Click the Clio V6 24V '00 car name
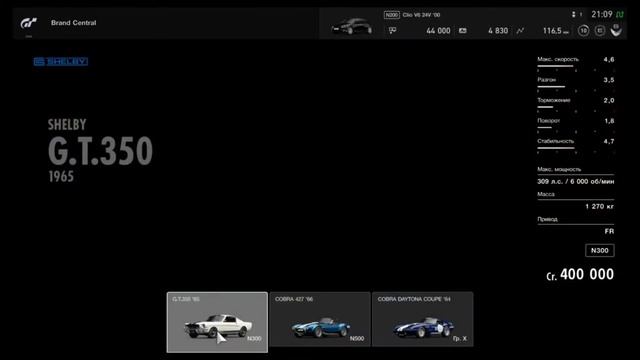The image size is (640, 360). (421, 15)
